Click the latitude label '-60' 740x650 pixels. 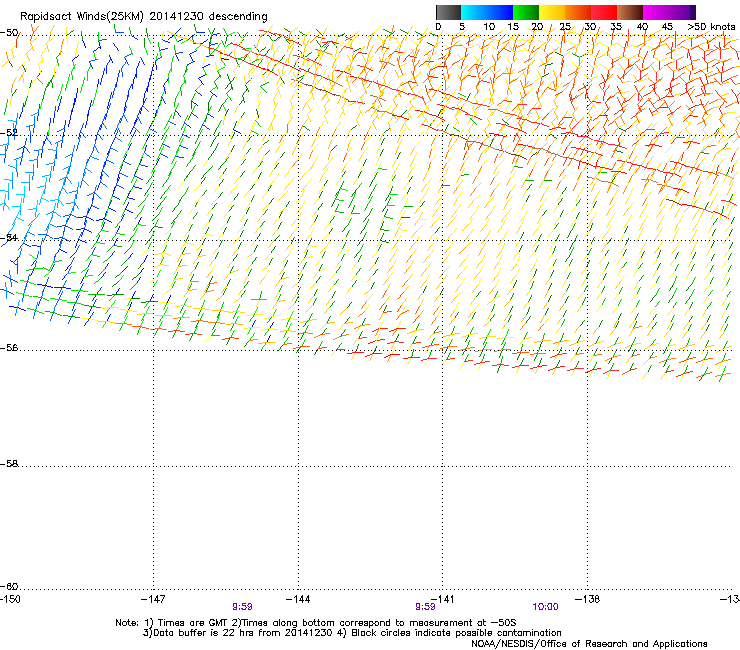(x=9, y=586)
